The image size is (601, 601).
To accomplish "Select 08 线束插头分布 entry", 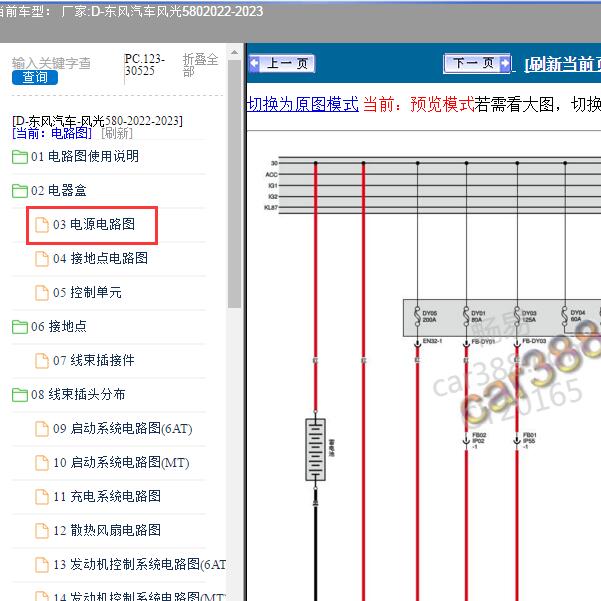I will click(78, 394).
